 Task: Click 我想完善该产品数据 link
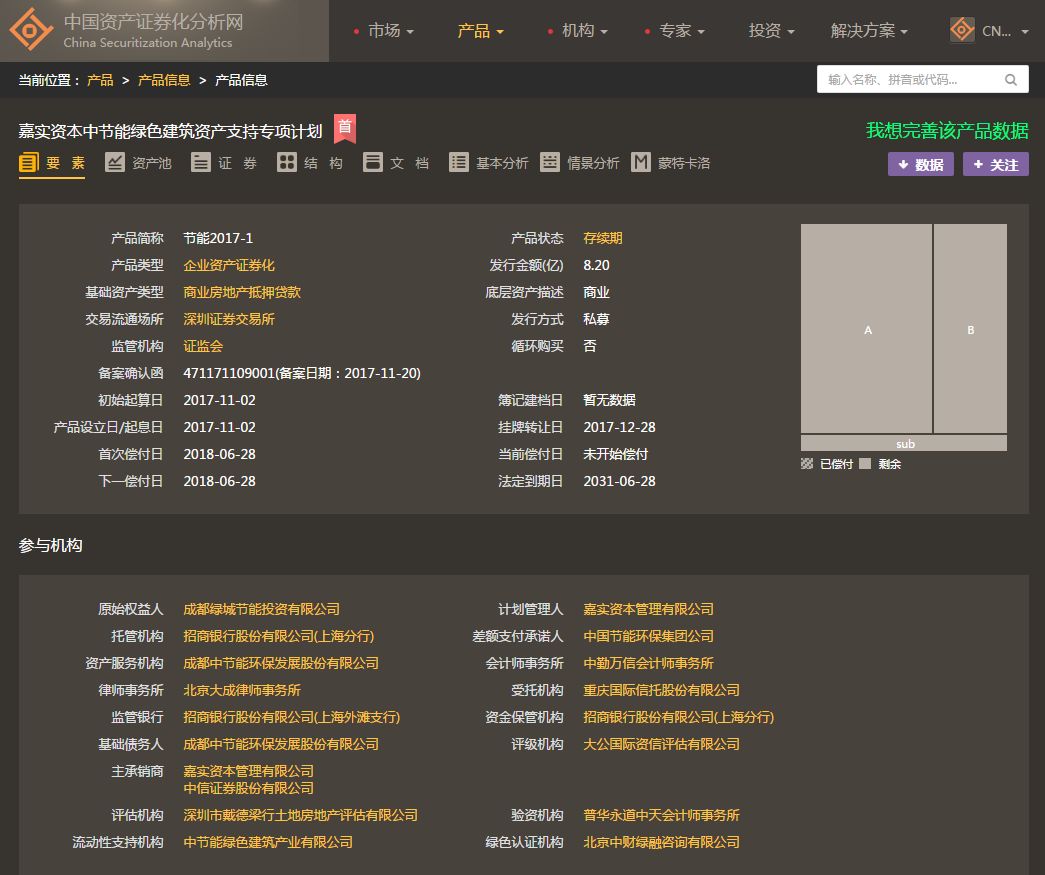pyautogui.click(x=947, y=131)
